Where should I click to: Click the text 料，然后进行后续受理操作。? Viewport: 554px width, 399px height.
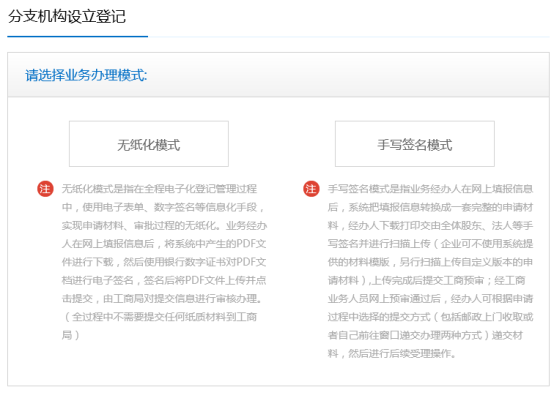click(x=392, y=353)
